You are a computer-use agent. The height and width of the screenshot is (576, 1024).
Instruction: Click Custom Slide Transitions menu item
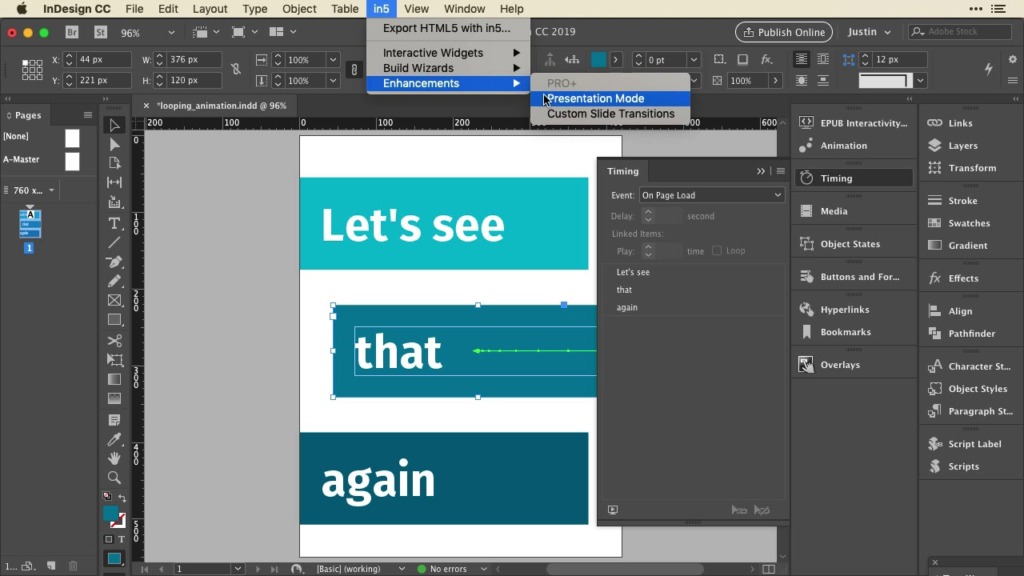click(x=610, y=114)
